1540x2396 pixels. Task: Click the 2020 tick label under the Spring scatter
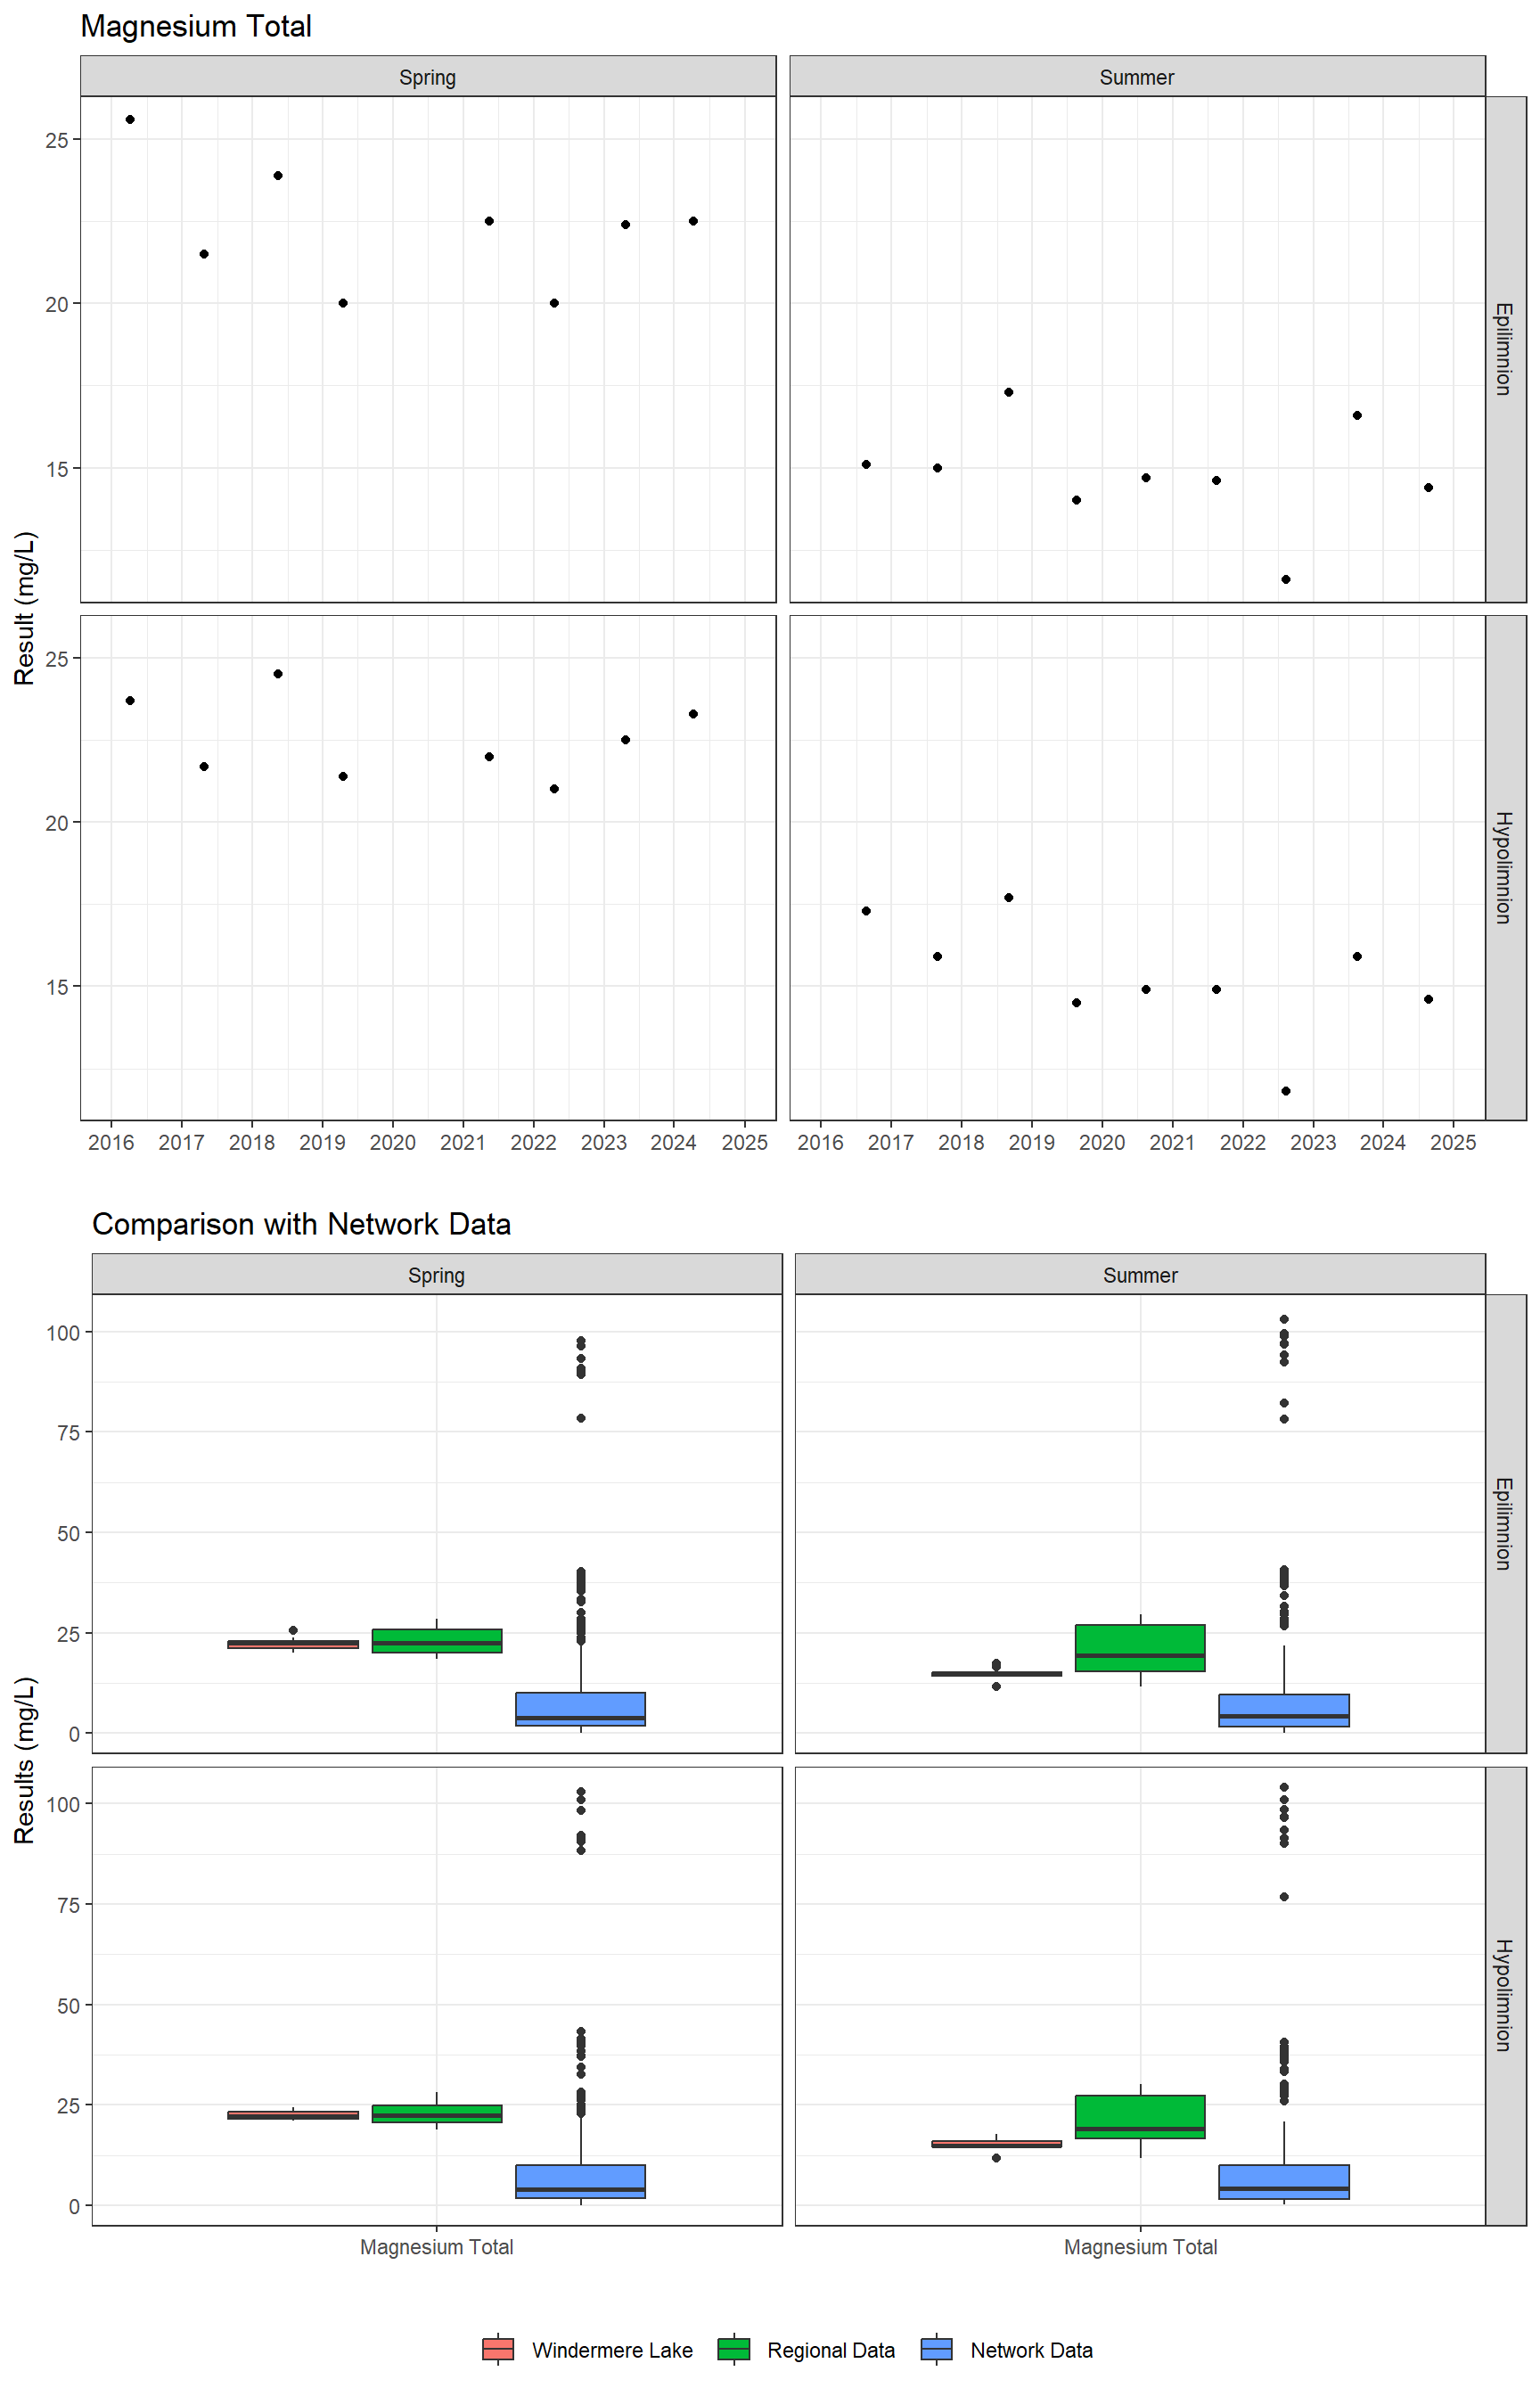point(393,1142)
